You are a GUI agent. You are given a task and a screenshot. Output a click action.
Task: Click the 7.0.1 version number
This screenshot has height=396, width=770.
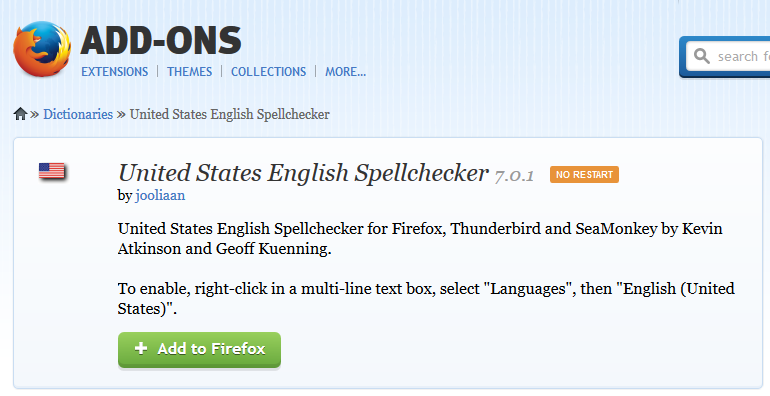click(514, 175)
